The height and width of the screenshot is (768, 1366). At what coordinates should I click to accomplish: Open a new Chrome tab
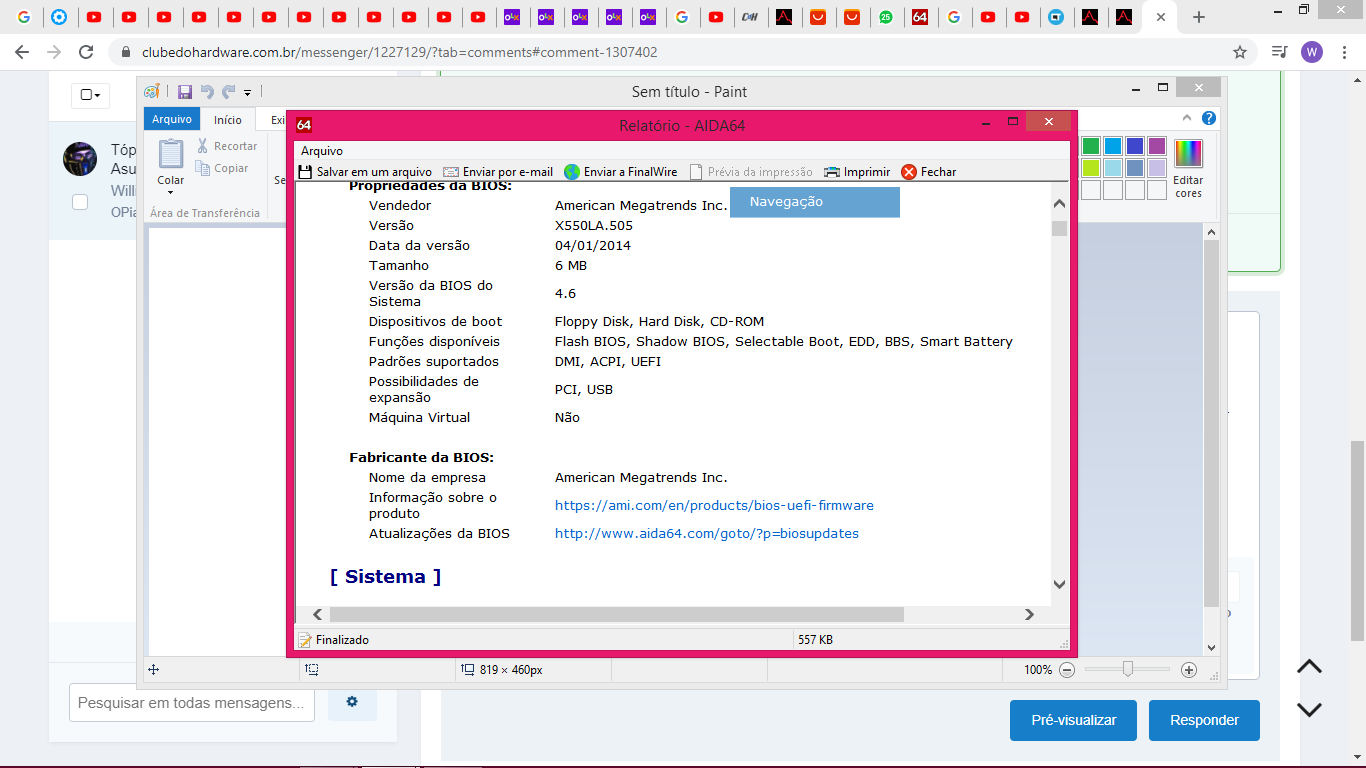[1199, 17]
